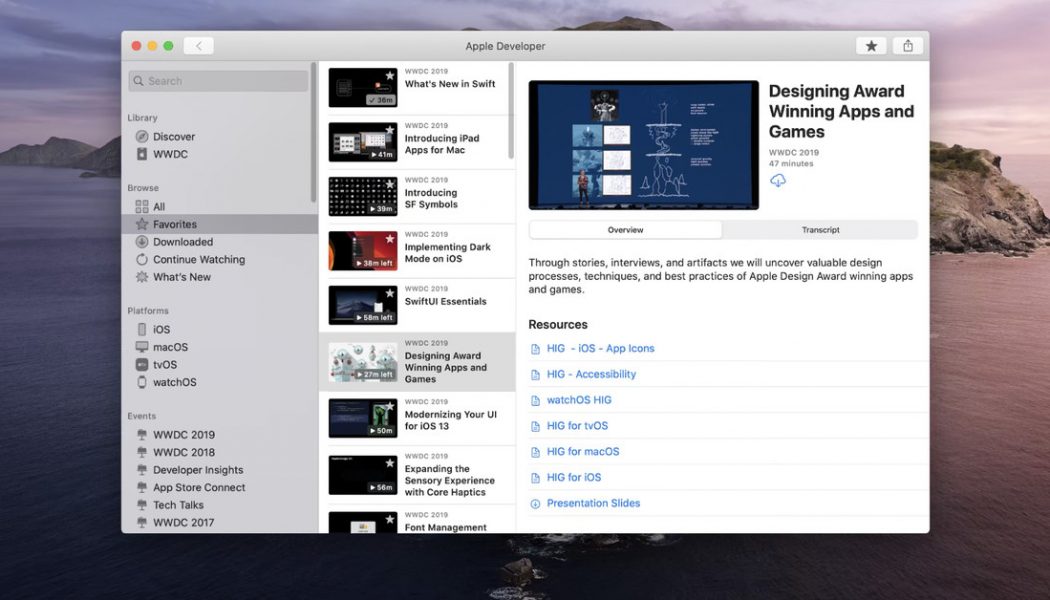Download the session via the cloud icon
Viewport: 1050px width, 600px height.
pyautogui.click(x=778, y=180)
